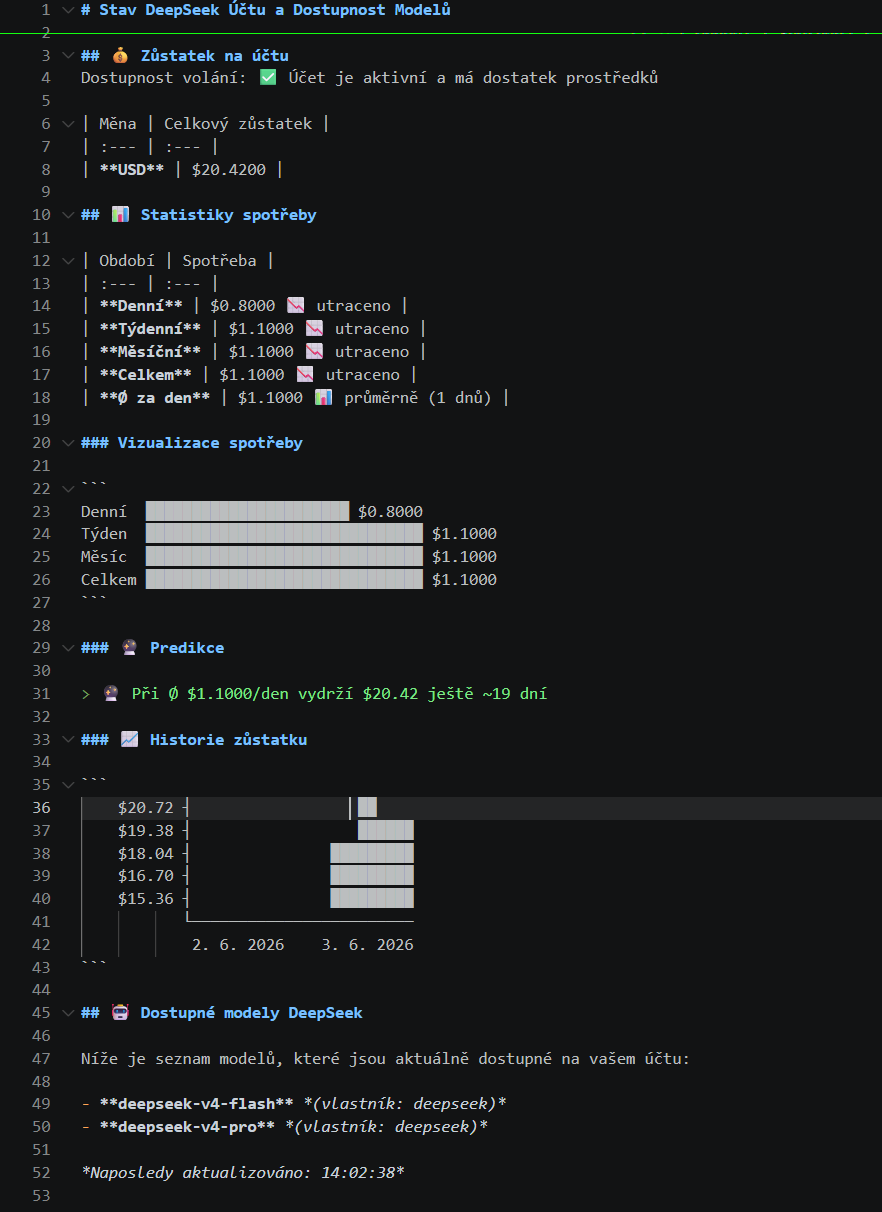Click the '$18.04' axis label
Screen dimensions: 882x1212
click(x=146, y=854)
